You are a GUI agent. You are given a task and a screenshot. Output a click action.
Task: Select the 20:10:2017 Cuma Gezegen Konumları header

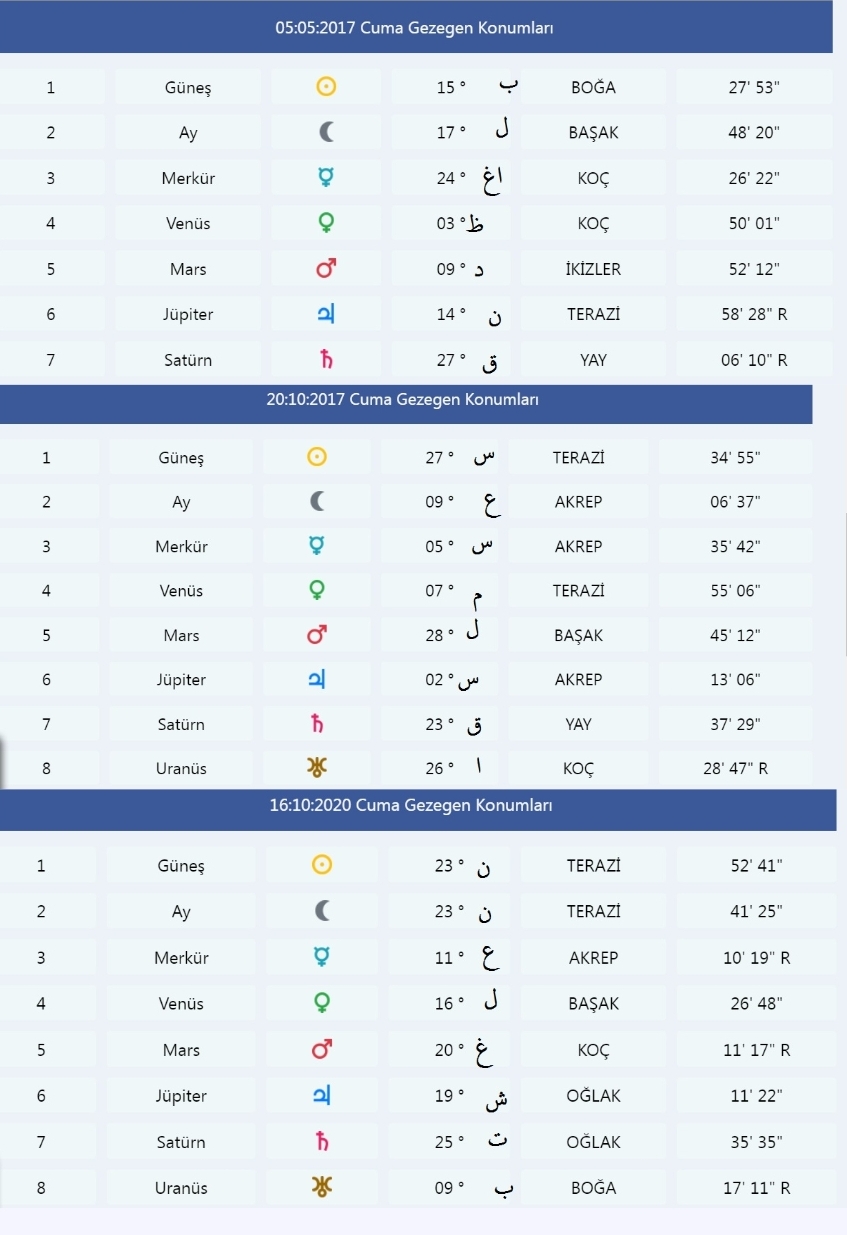click(x=403, y=399)
